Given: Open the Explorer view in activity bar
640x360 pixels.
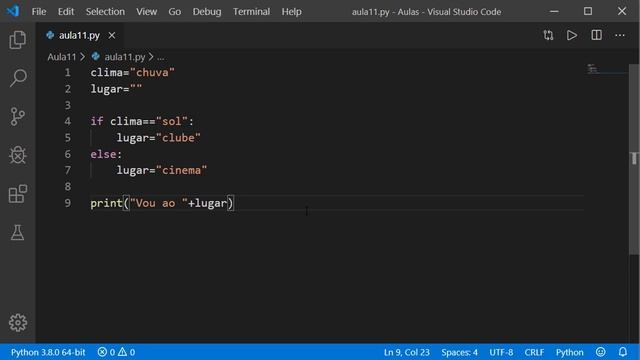Looking at the screenshot, I should point(18,40).
